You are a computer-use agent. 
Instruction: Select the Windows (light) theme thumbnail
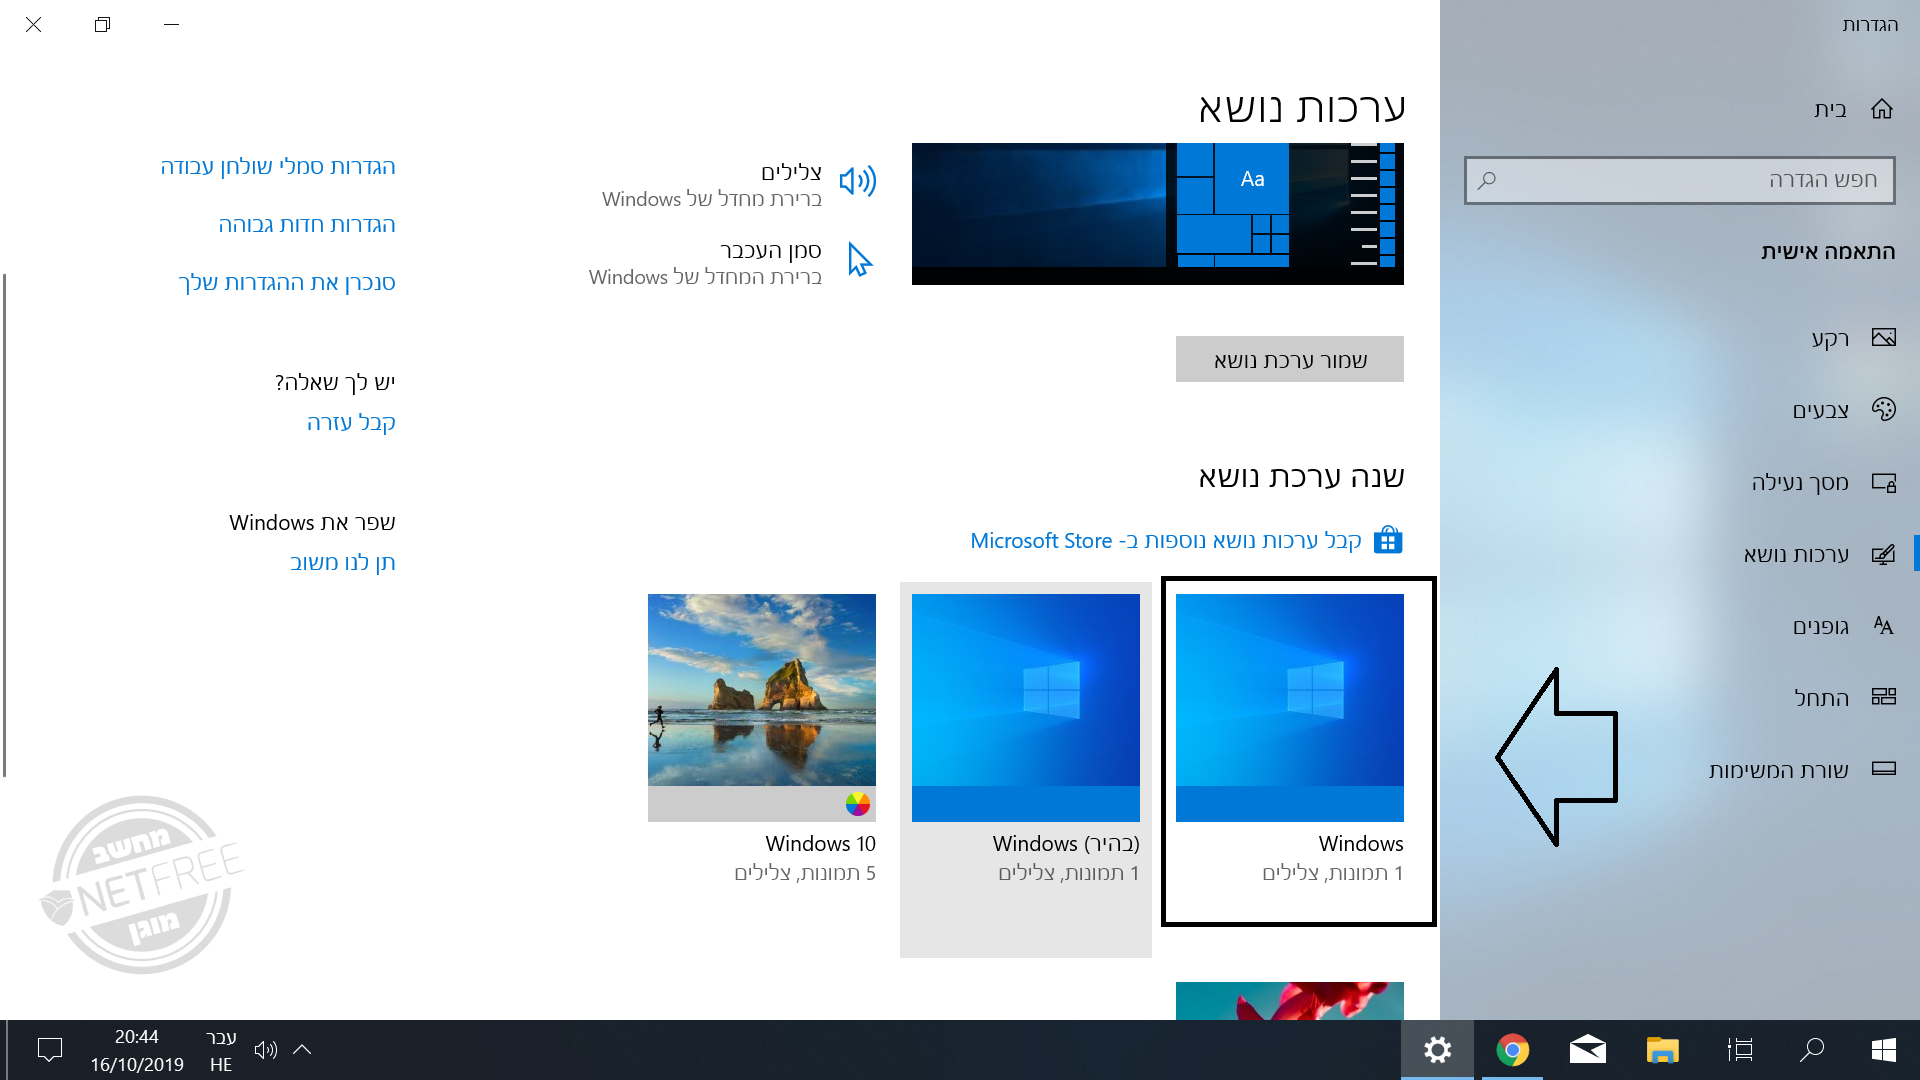[x=1025, y=707]
